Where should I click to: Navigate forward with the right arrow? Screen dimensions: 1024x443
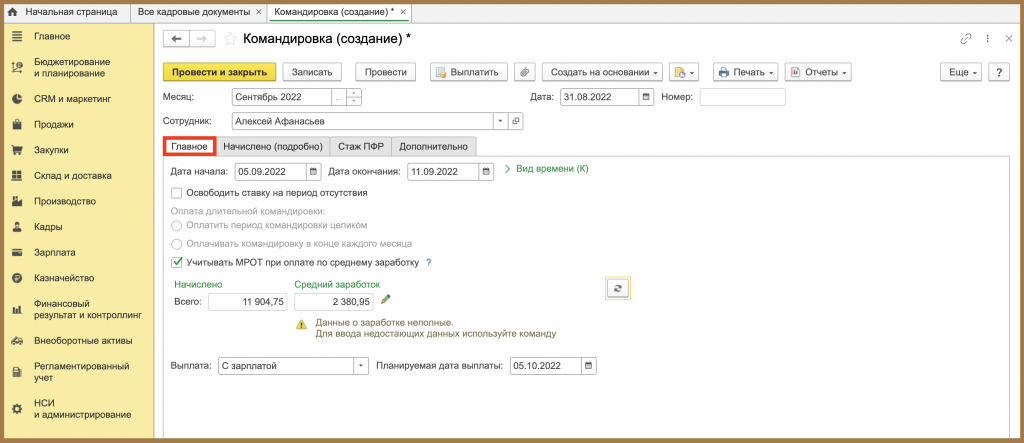click(202, 39)
